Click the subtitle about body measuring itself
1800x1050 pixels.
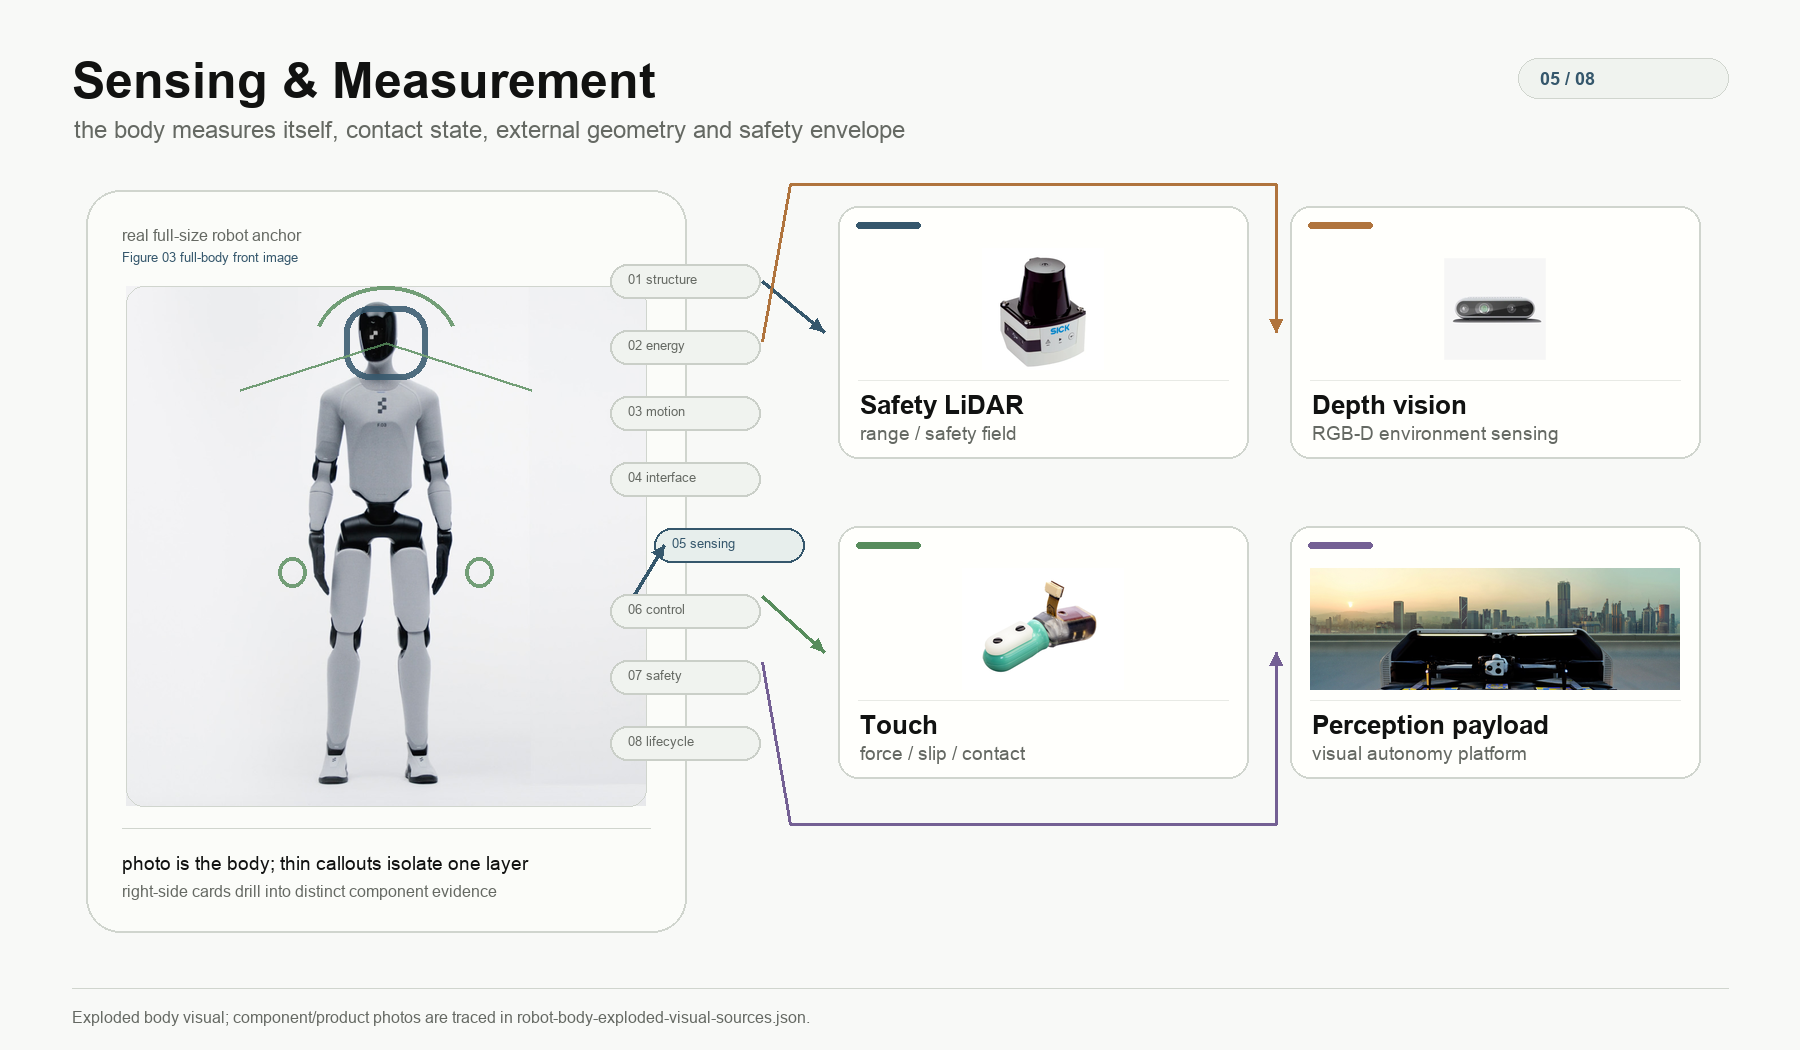pos(489,131)
